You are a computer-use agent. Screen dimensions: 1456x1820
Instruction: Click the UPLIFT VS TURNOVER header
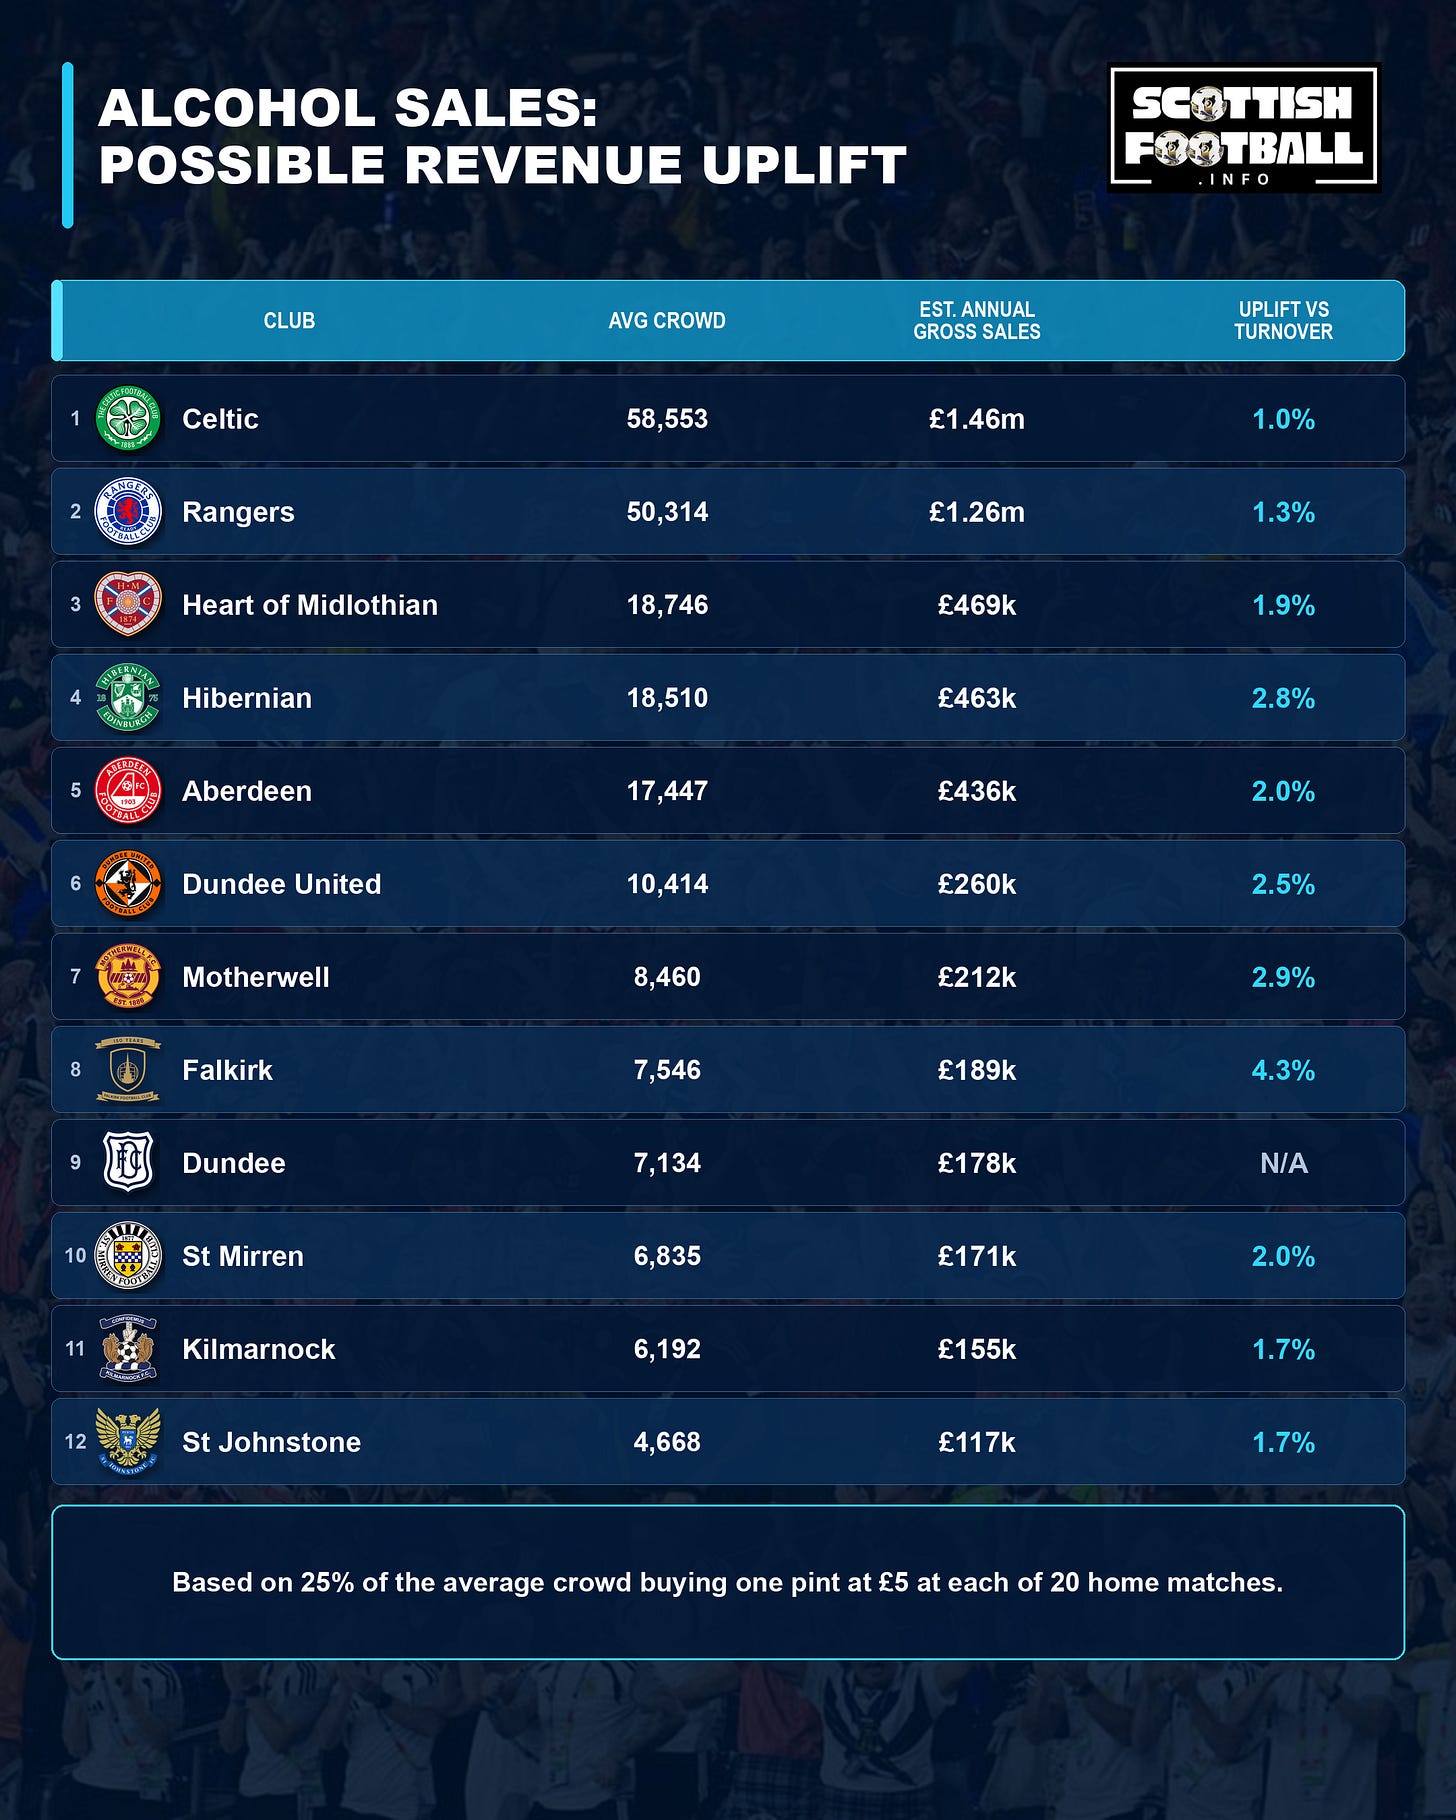point(1283,321)
